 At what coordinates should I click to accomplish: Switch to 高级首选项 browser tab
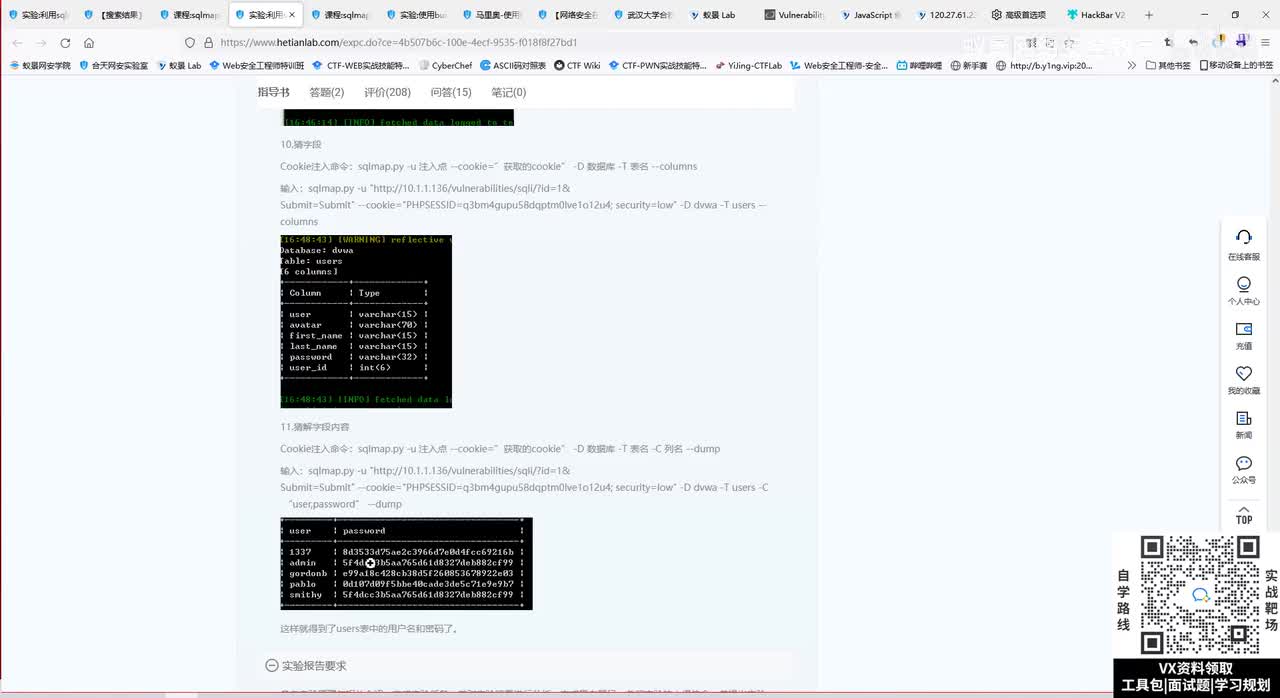[x=1020, y=15]
